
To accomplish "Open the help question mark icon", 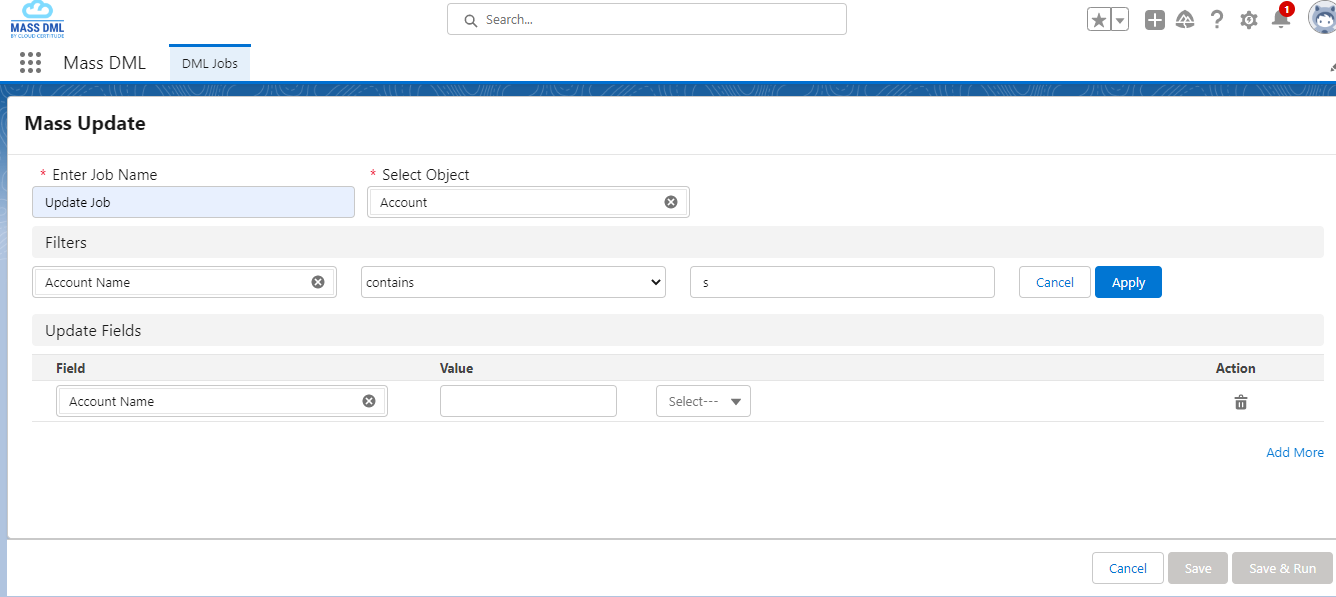I will [1217, 20].
